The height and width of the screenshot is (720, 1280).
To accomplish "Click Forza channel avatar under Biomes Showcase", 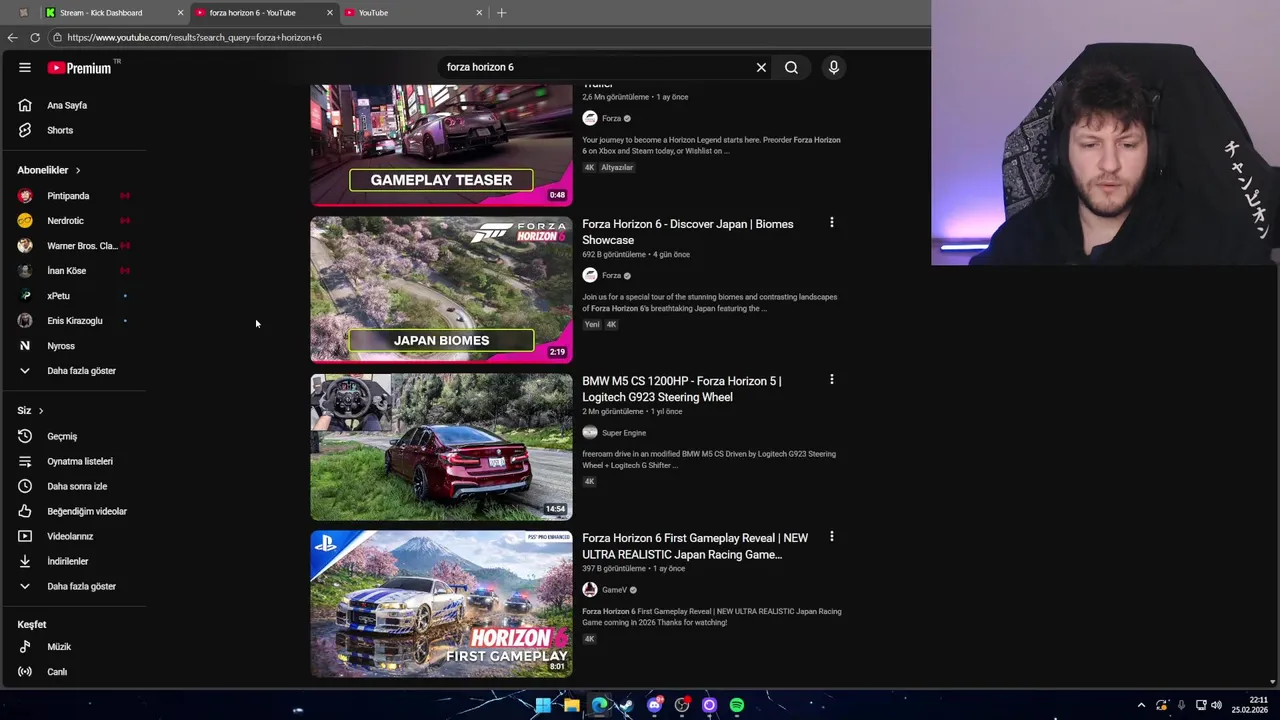I will pyautogui.click(x=590, y=275).
